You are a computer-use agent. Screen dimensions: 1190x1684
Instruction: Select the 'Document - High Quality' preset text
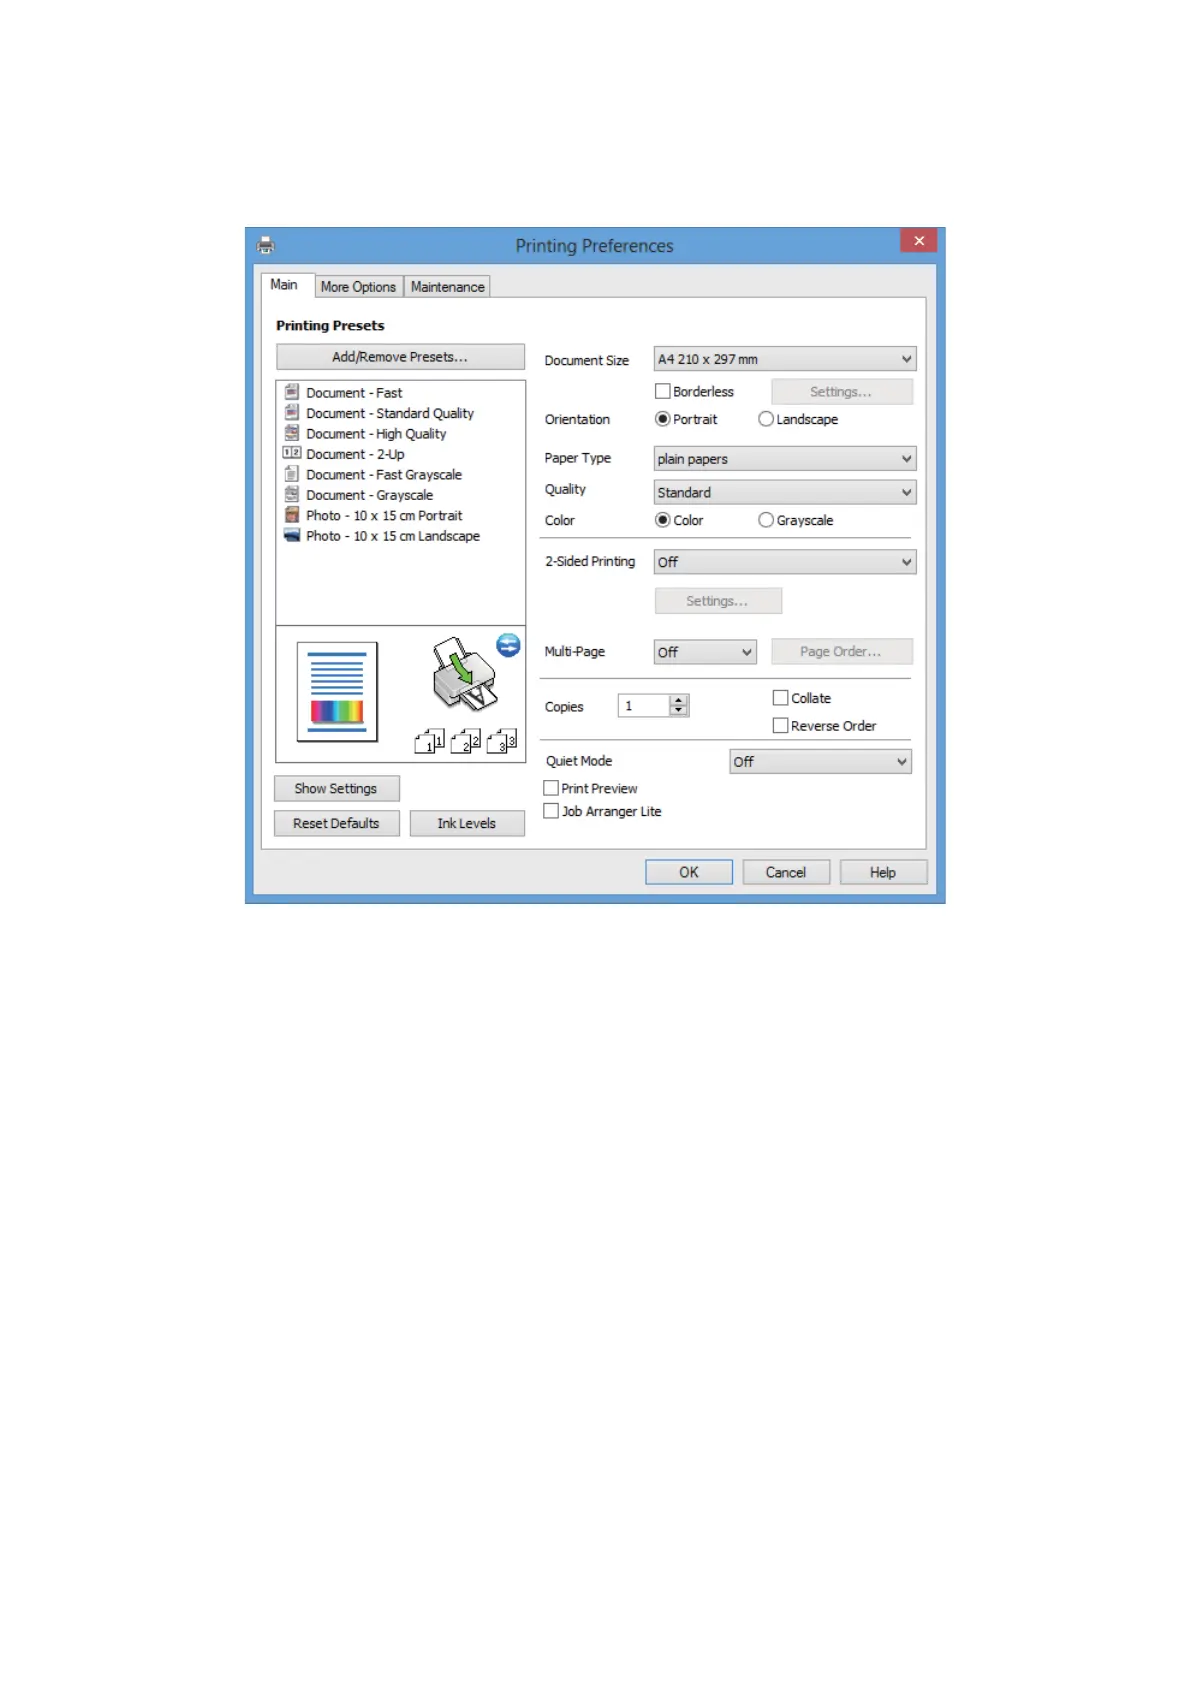(x=376, y=434)
